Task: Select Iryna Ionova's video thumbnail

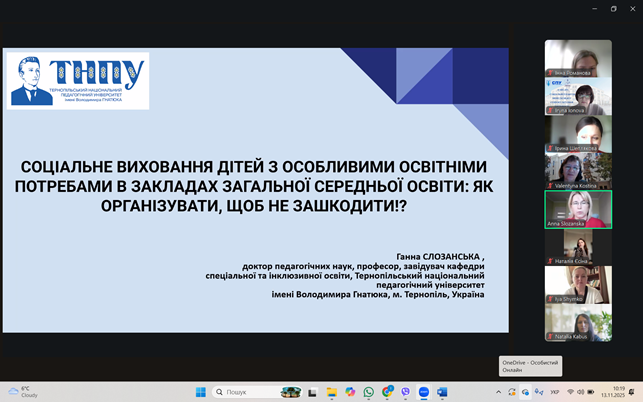Action: [x=578, y=97]
